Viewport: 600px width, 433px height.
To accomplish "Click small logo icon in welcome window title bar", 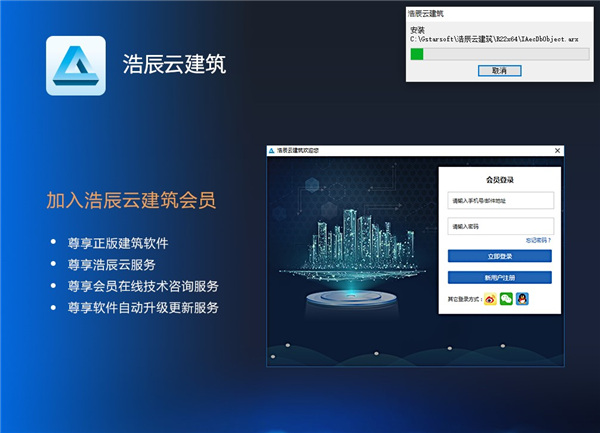I will pyautogui.click(x=271, y=151).
